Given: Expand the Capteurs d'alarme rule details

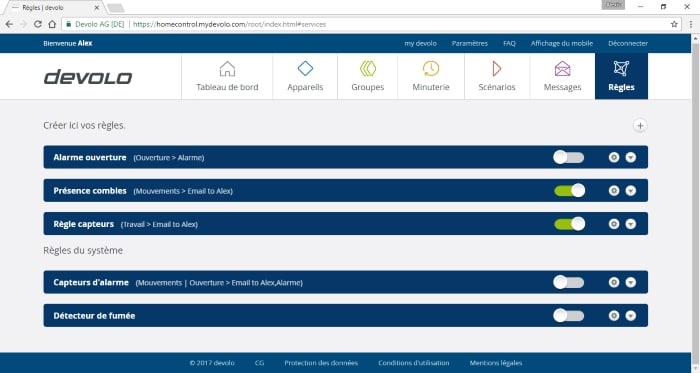Looking at the screenshot, I should click(x=630, y=282).
